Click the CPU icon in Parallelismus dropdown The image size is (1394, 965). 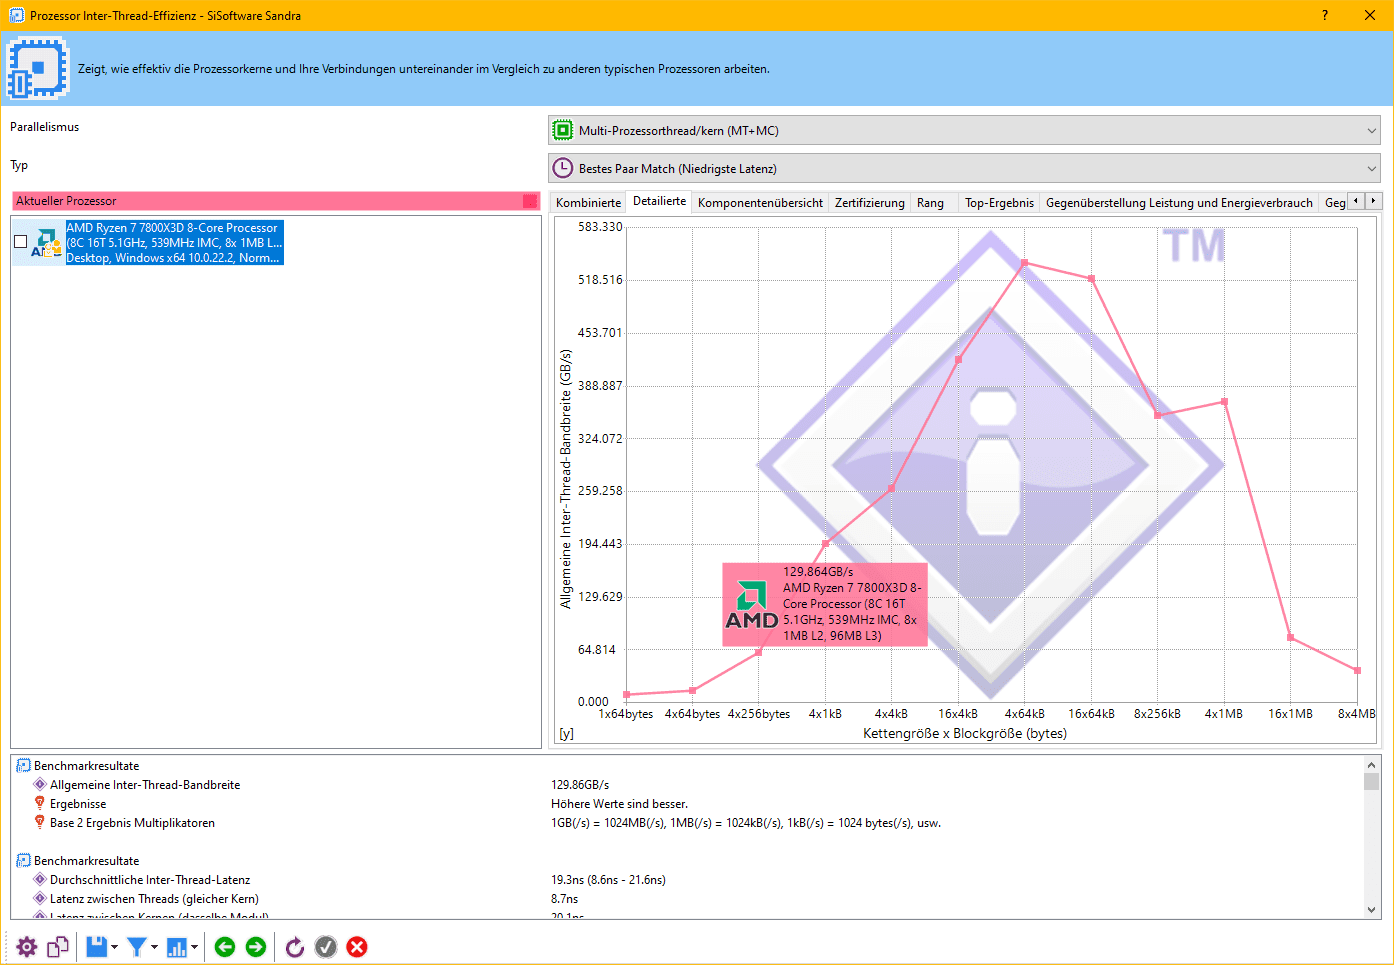563,130
